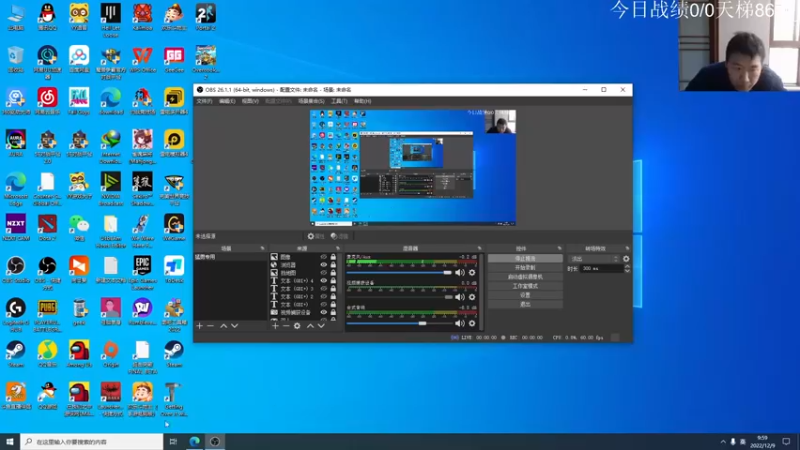The image size is (800, 450).
Task: Move the selected source up
Action: click(310, 326)
